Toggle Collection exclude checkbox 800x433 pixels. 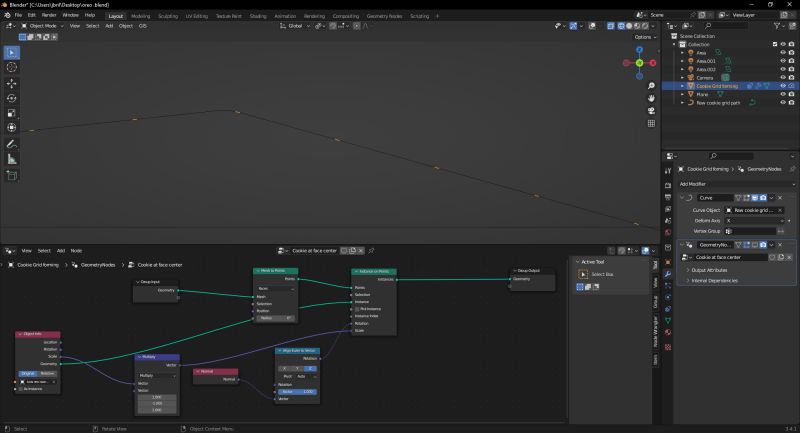point(775,44)
